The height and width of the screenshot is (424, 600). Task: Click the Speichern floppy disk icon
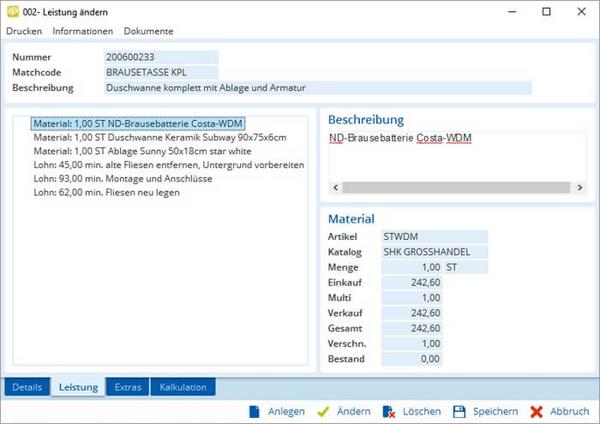click(x=459, y=411)
